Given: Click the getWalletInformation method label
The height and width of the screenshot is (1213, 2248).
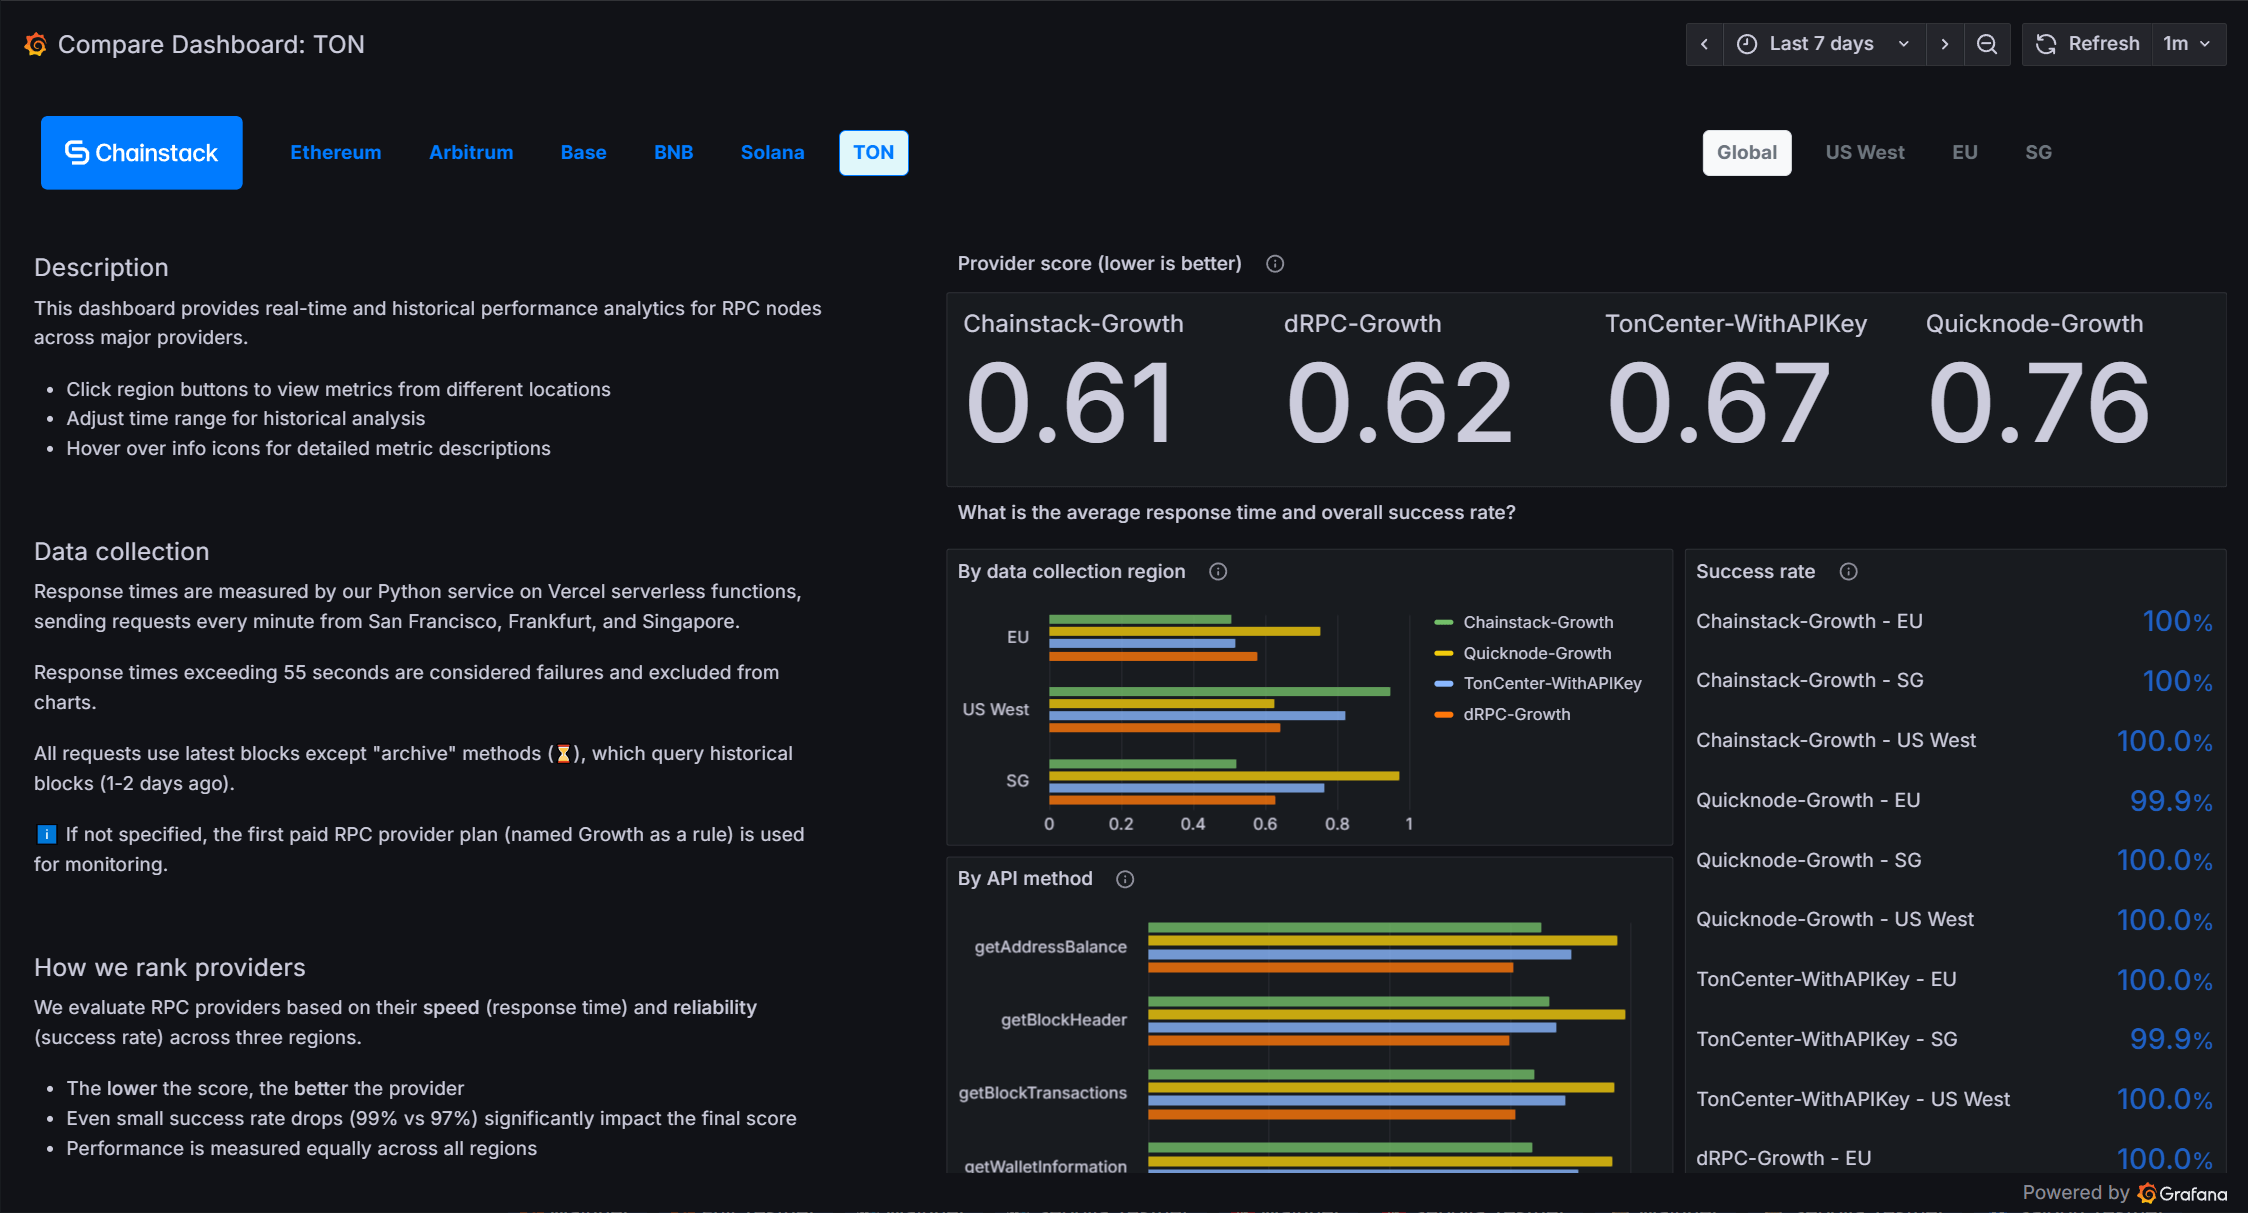Looking at the screenshot, I should (1046, 1166).
